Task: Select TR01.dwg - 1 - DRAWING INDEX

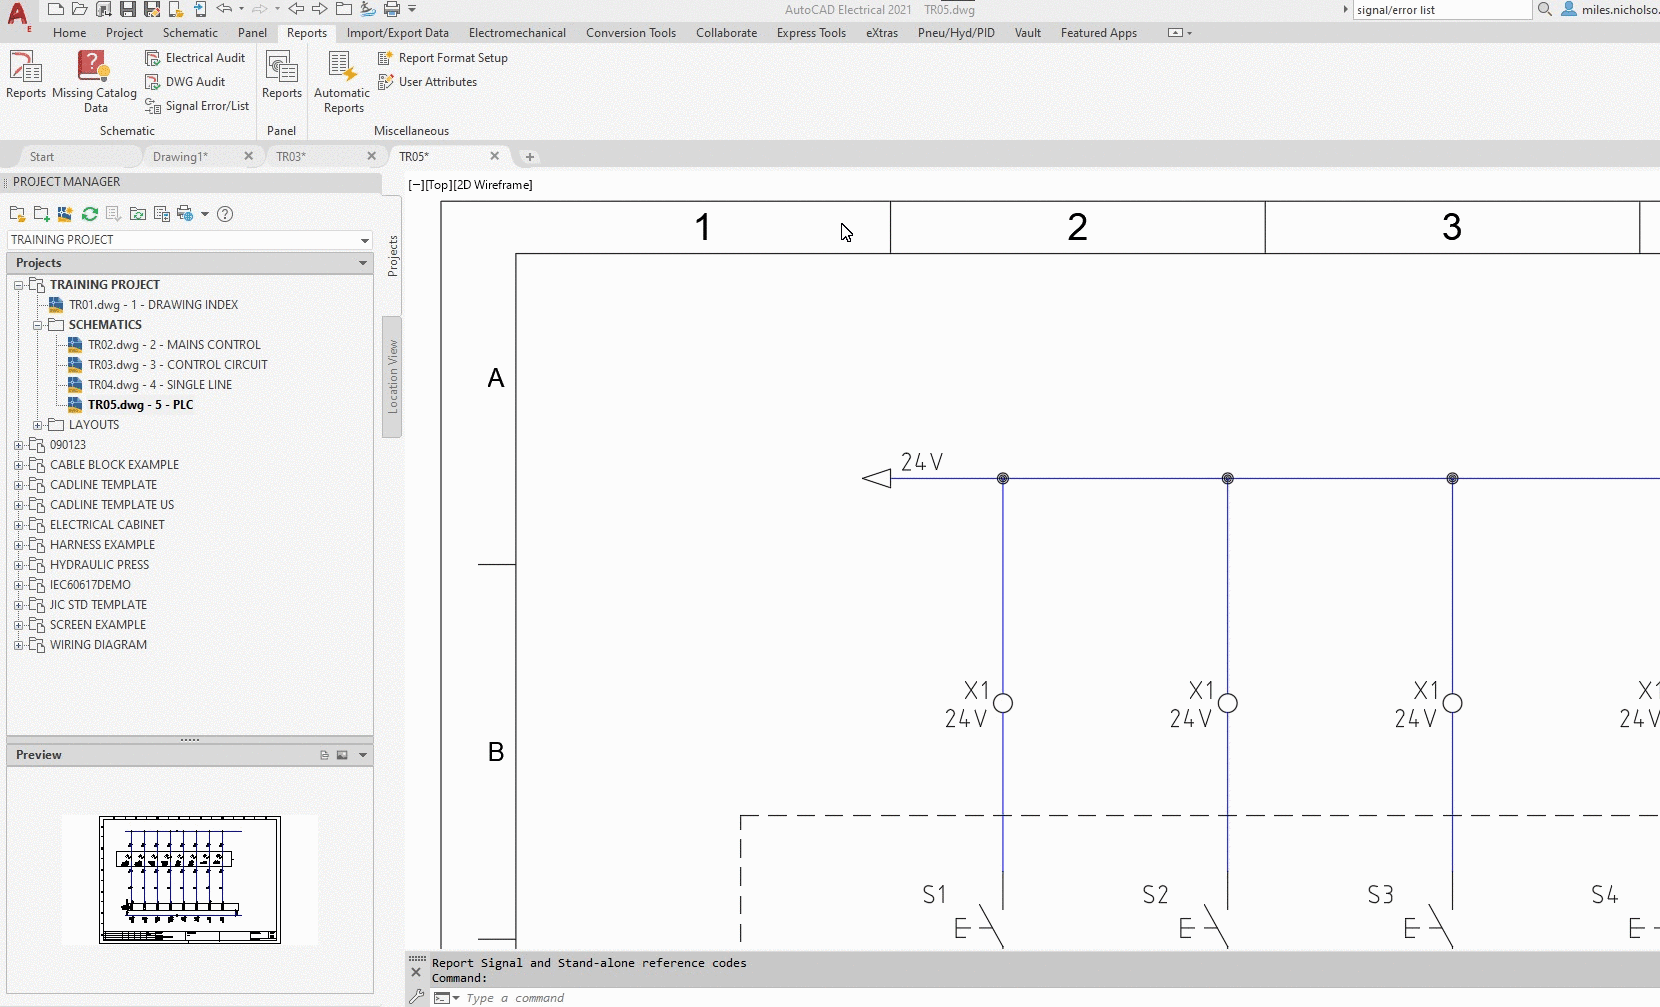Action: (x=153, y=305)
